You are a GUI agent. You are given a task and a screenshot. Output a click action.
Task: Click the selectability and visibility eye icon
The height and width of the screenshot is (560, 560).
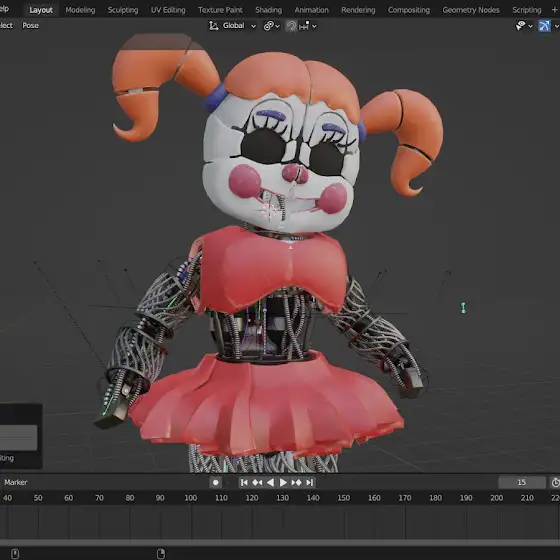pos(521,26)
